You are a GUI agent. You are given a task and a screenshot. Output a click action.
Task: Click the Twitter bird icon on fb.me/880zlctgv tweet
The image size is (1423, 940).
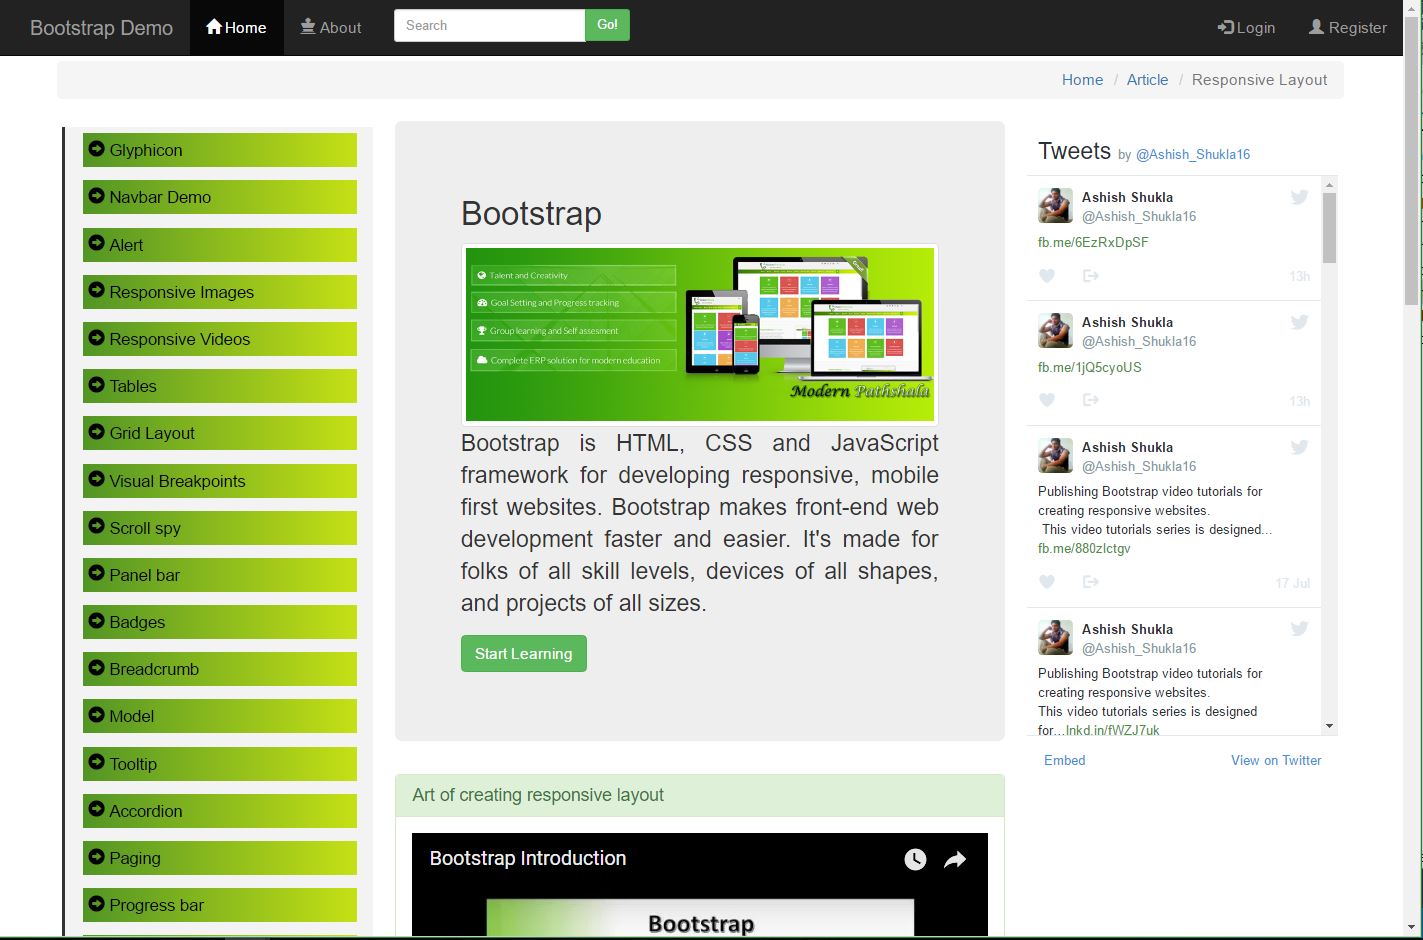[x=1299, y=447]
